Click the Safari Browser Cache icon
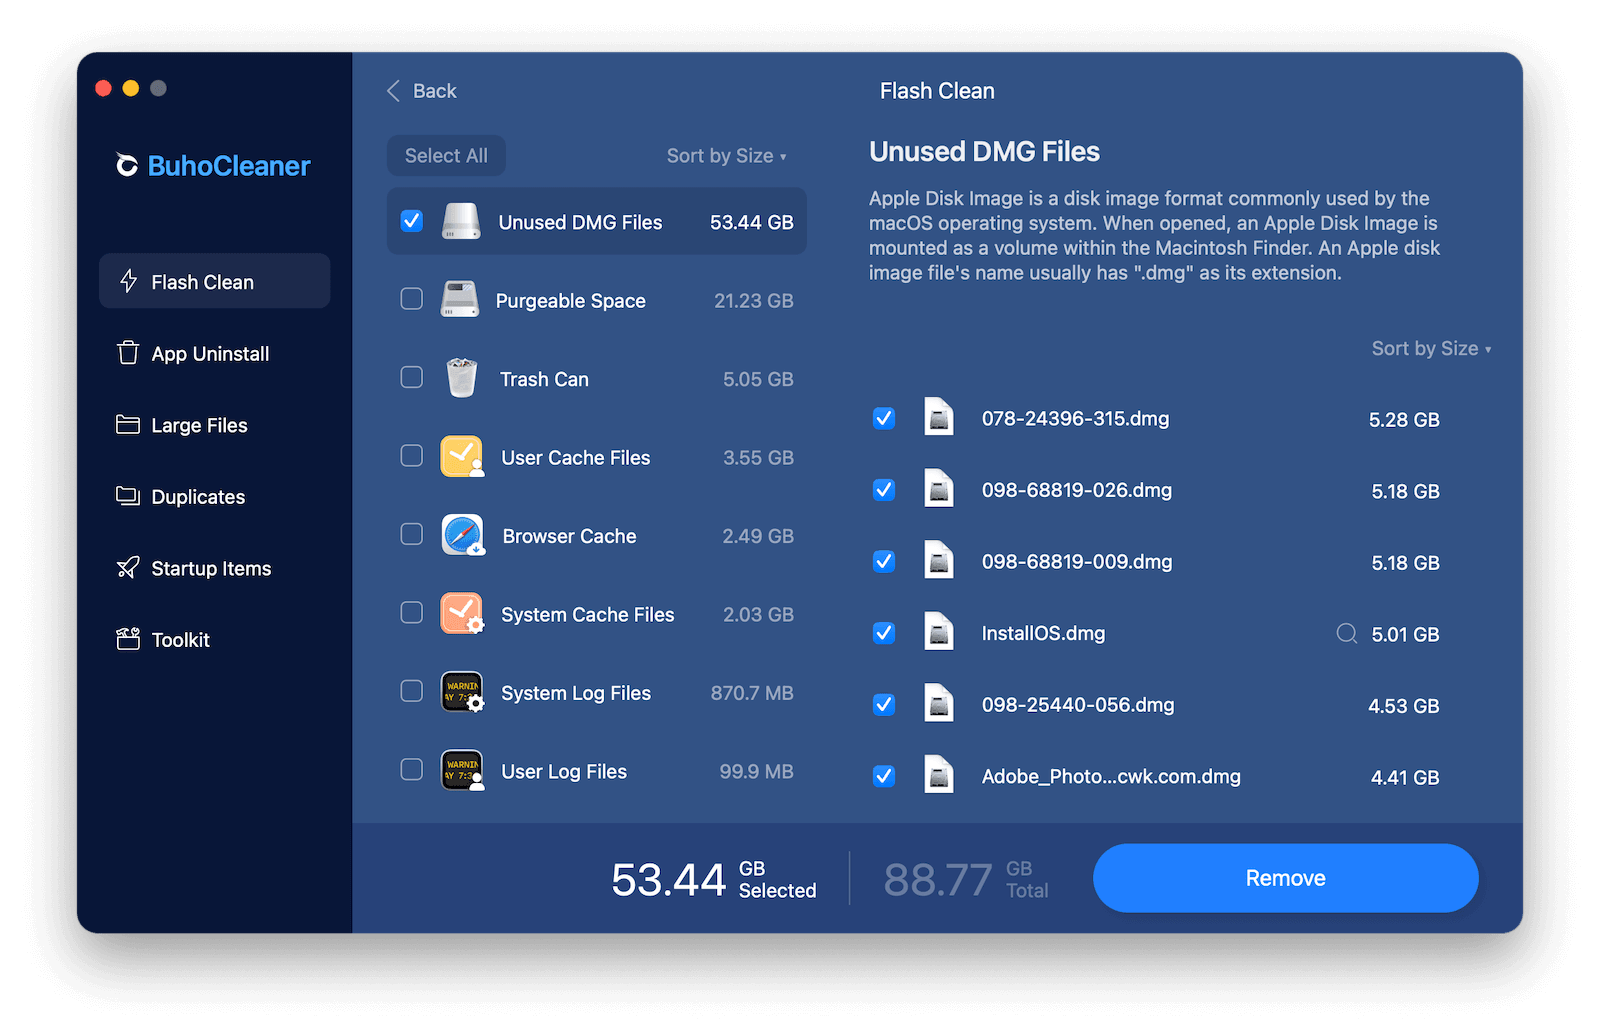1600x1035 pixels. coord(462,536)
